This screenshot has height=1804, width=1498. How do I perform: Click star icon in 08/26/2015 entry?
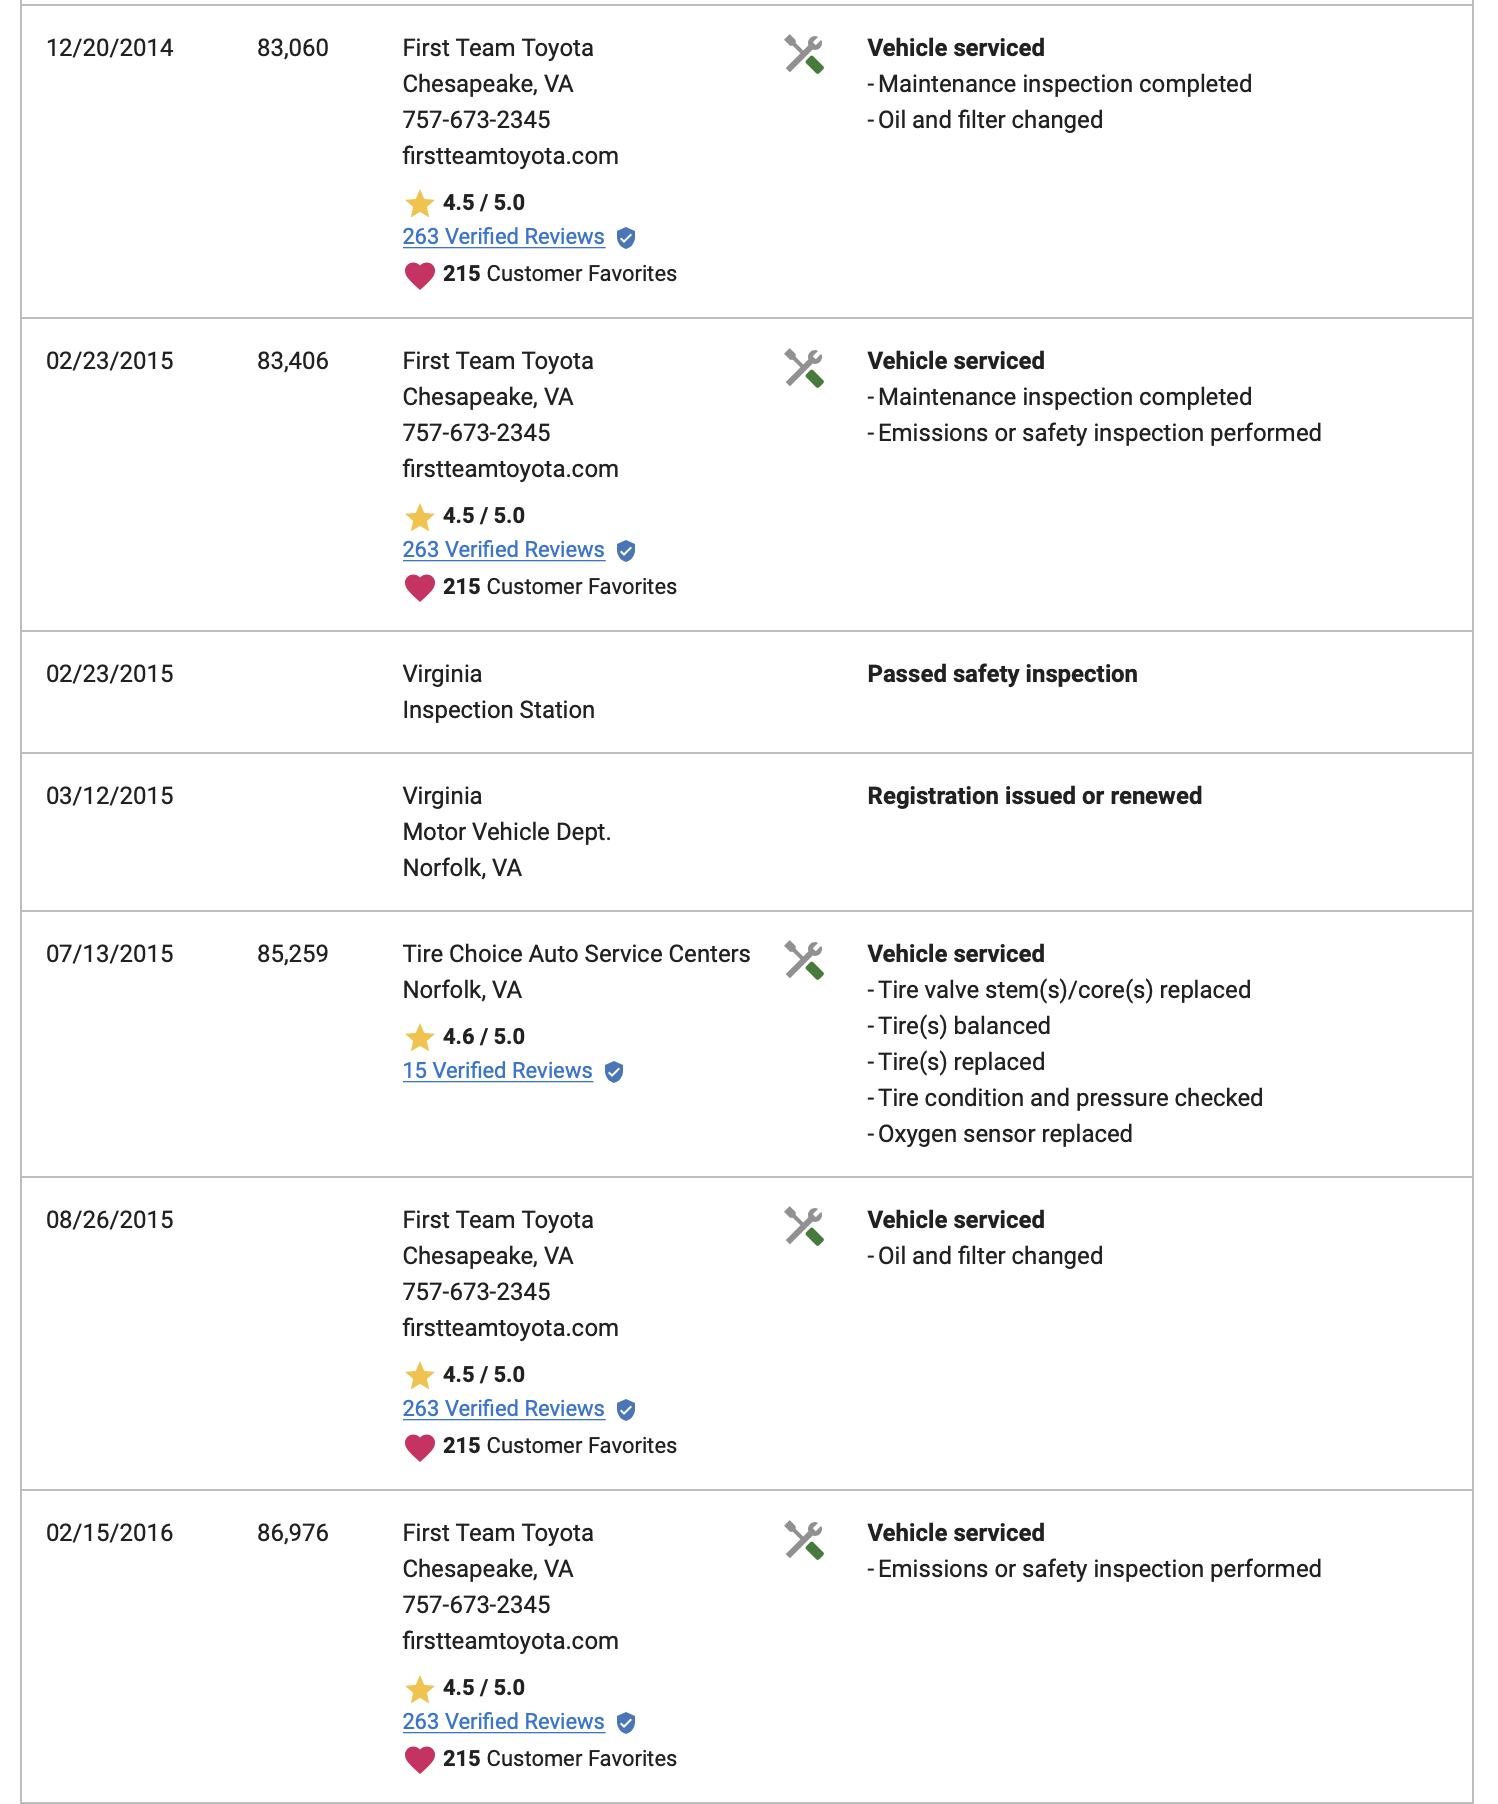tap(419, 1375)
